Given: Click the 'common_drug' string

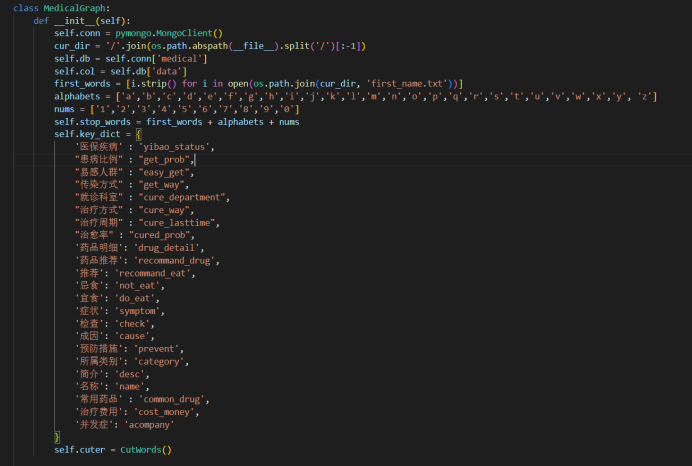Looking at the screenshot, I should [167, 398].
